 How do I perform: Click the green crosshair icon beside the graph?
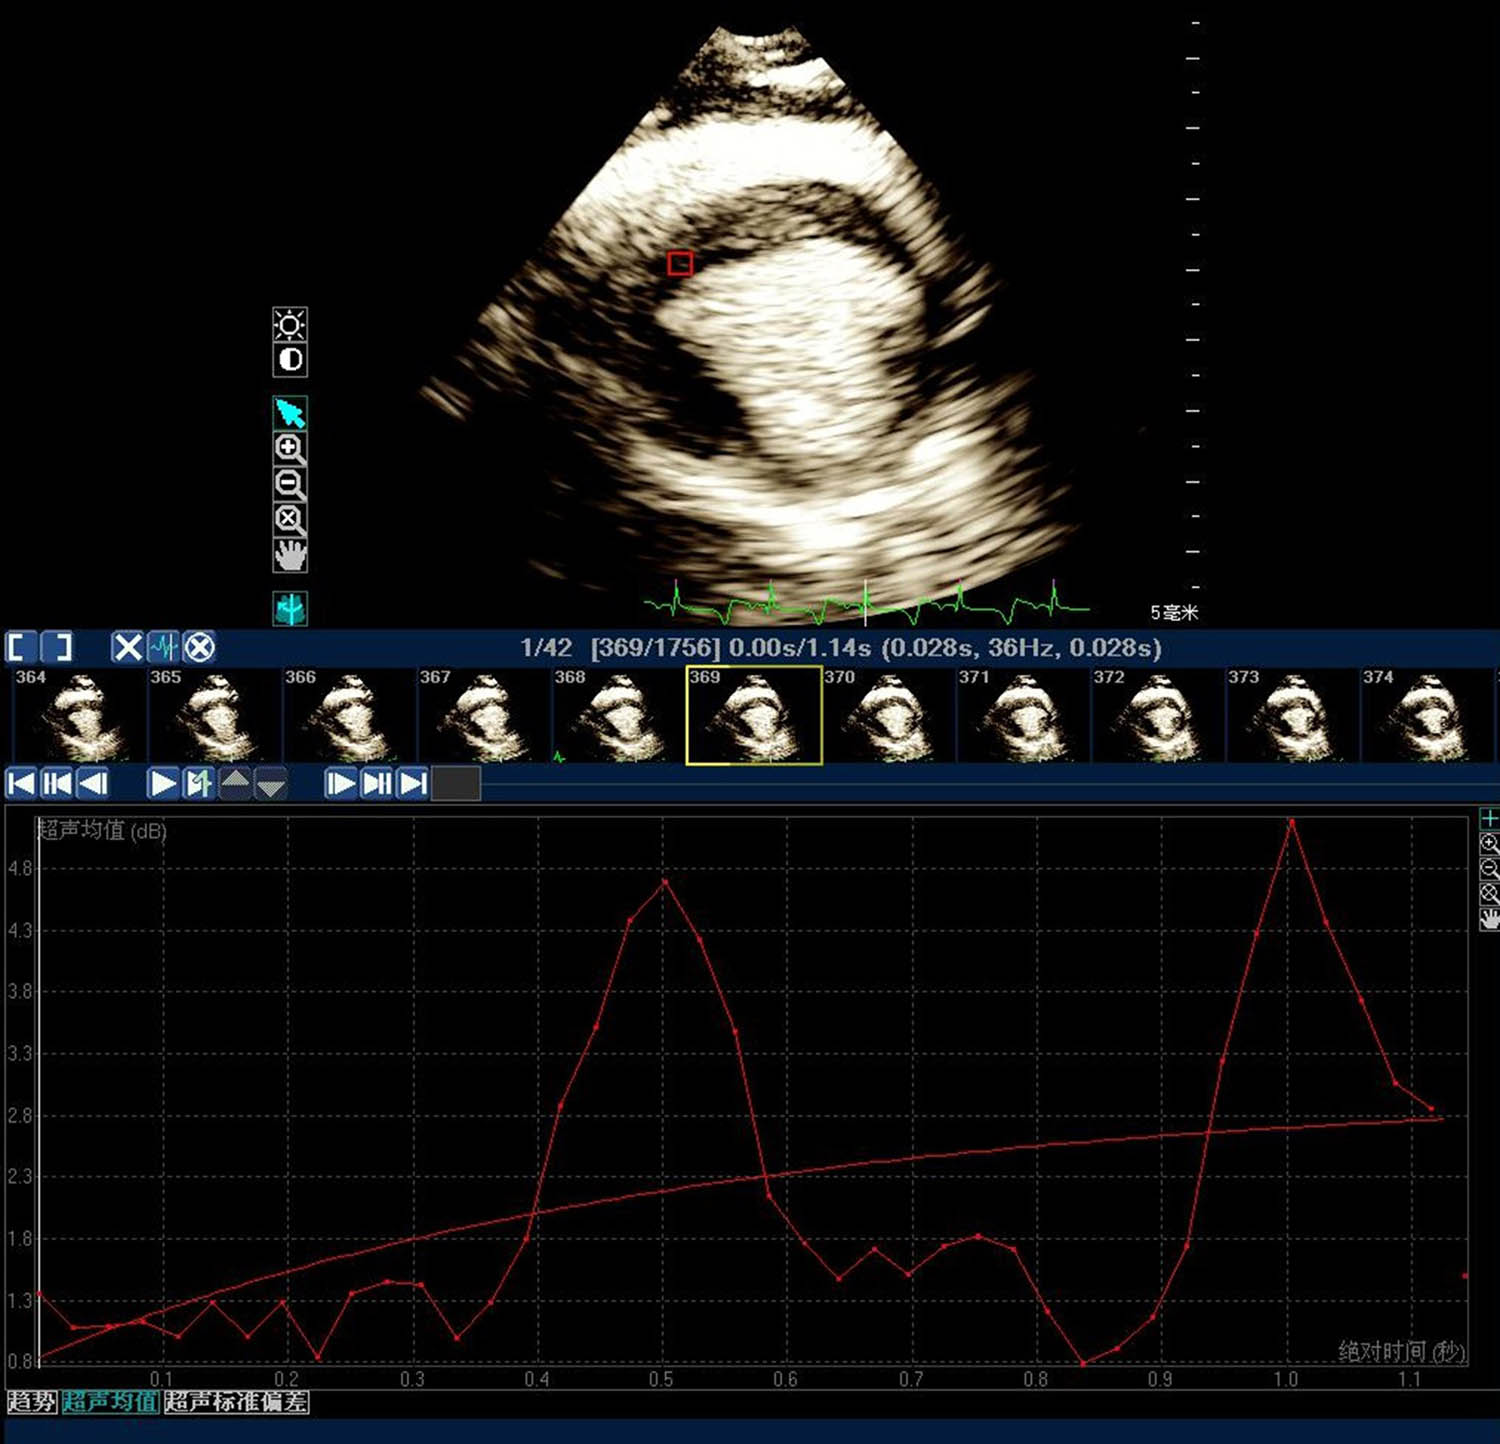tap(1489, 818)
